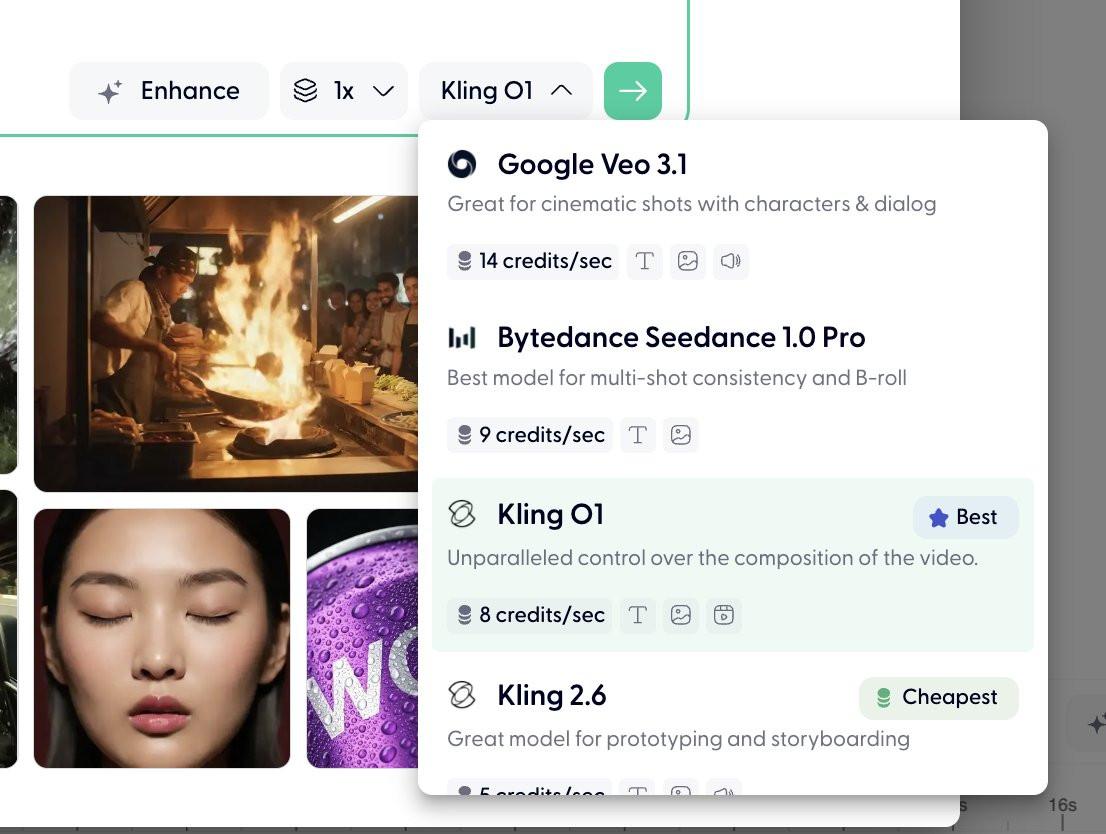Click image input icon for Google Veo 3.1
This screenshot has height=834, width=1106.
tap(688, 261)
